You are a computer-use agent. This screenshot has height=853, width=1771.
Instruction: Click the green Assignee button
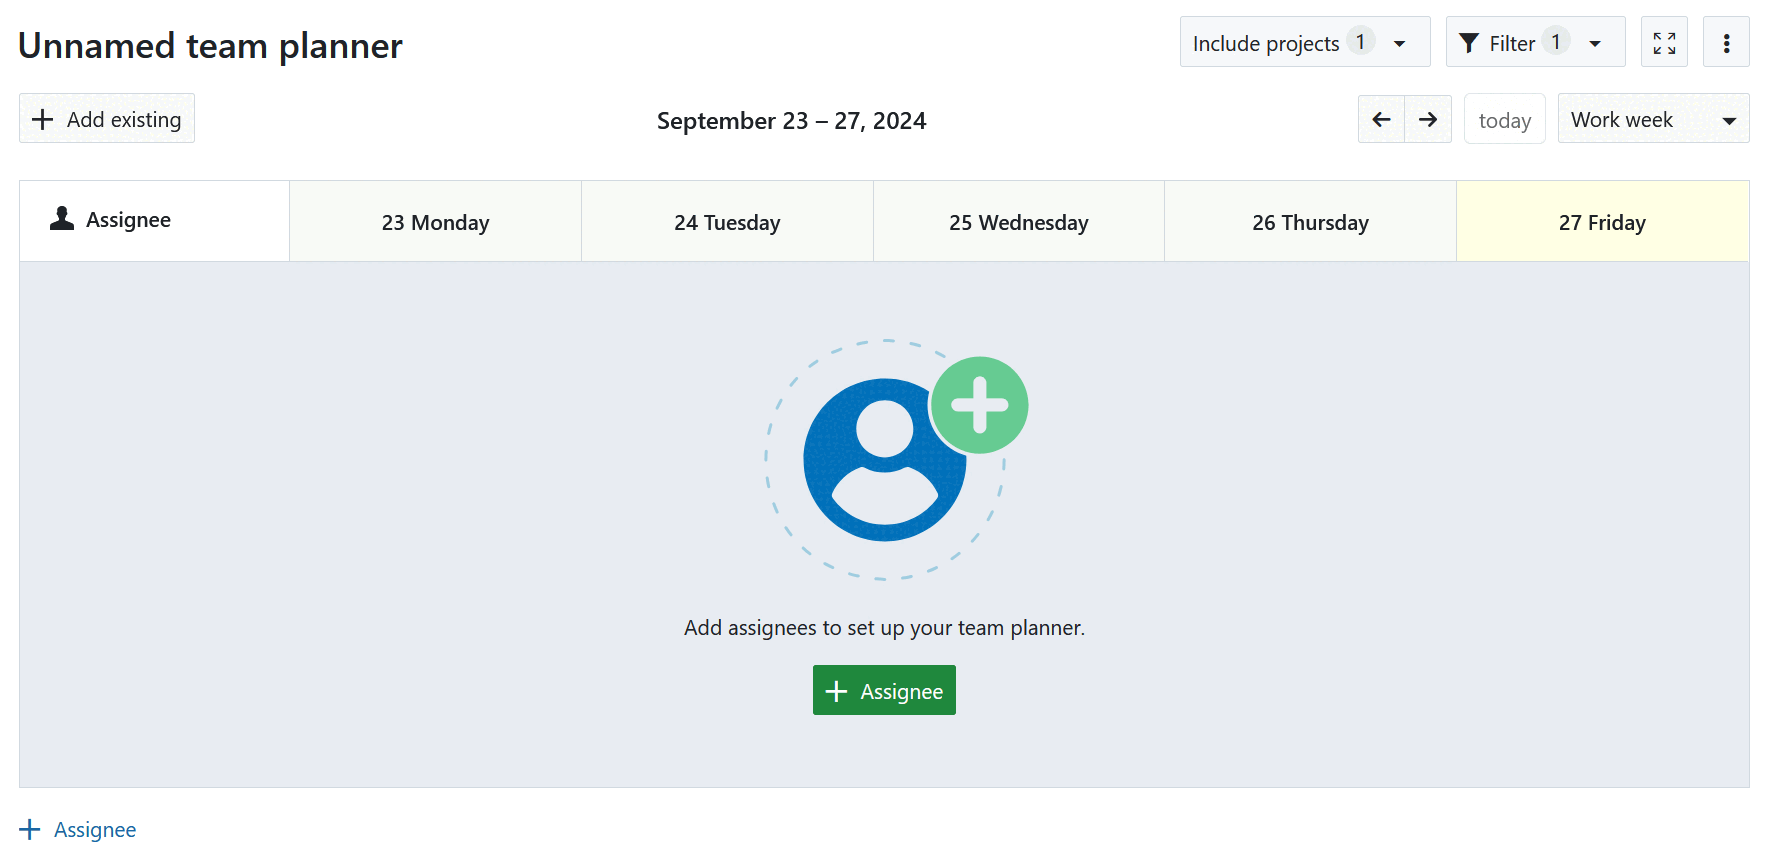884,690
